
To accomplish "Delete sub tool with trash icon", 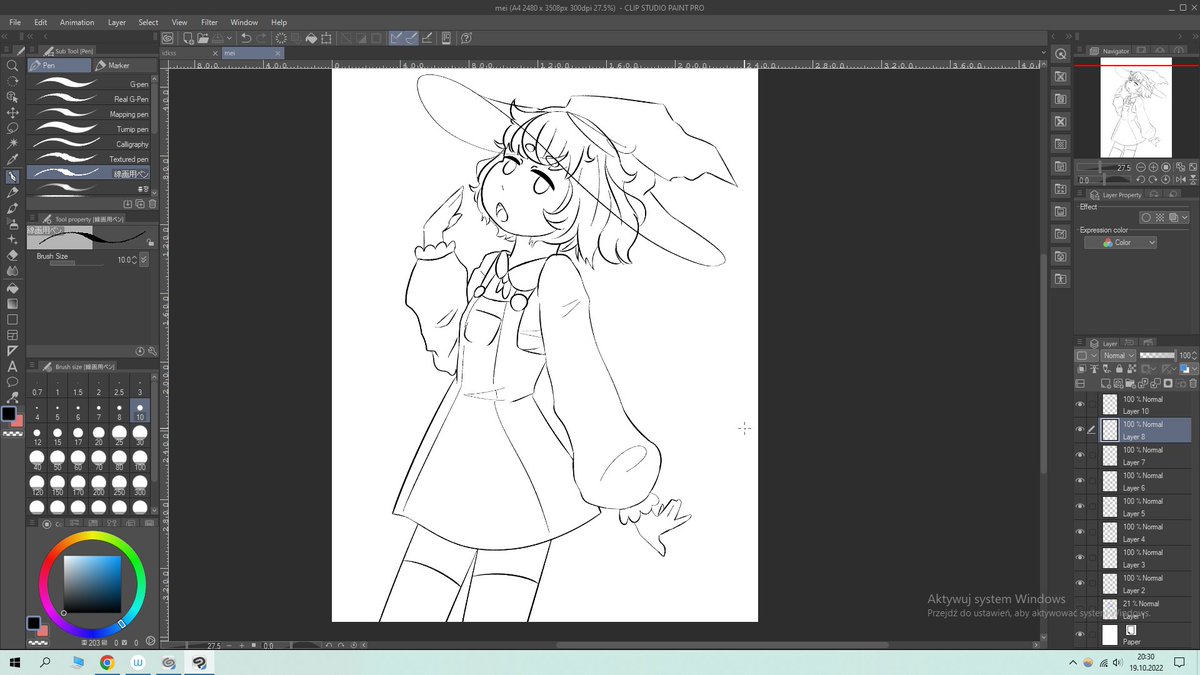I will (152, 204).
